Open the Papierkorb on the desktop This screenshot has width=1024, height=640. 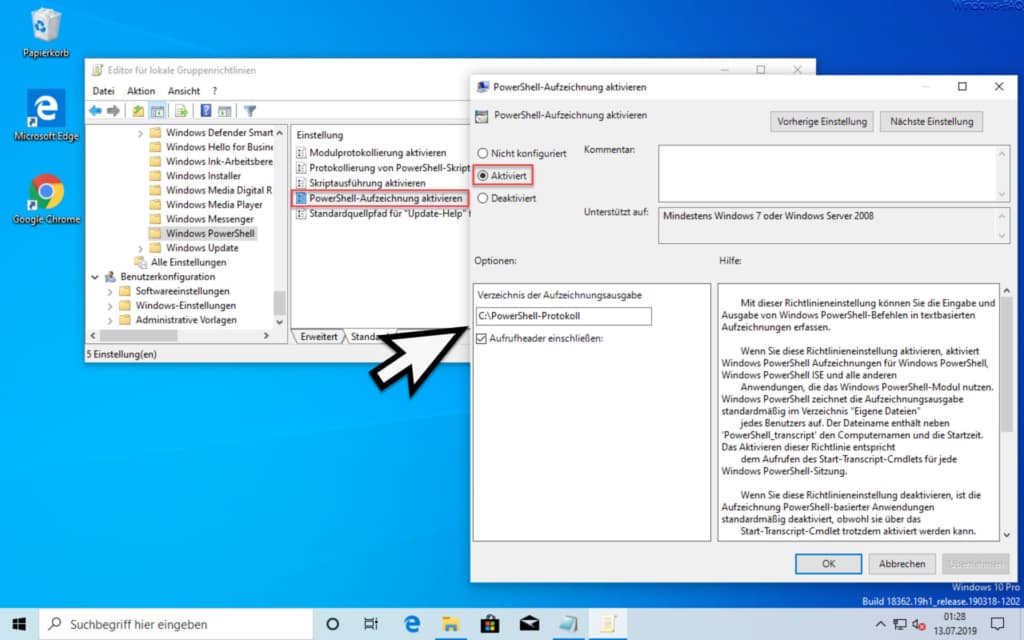point(44,25)
